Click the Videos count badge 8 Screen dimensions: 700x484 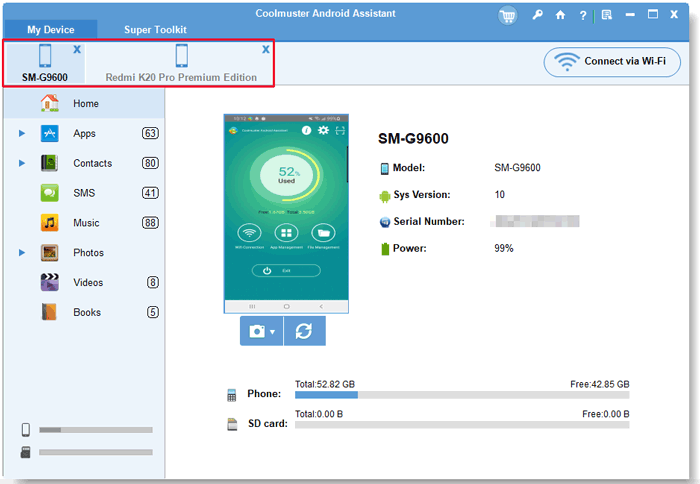point(153,283)
